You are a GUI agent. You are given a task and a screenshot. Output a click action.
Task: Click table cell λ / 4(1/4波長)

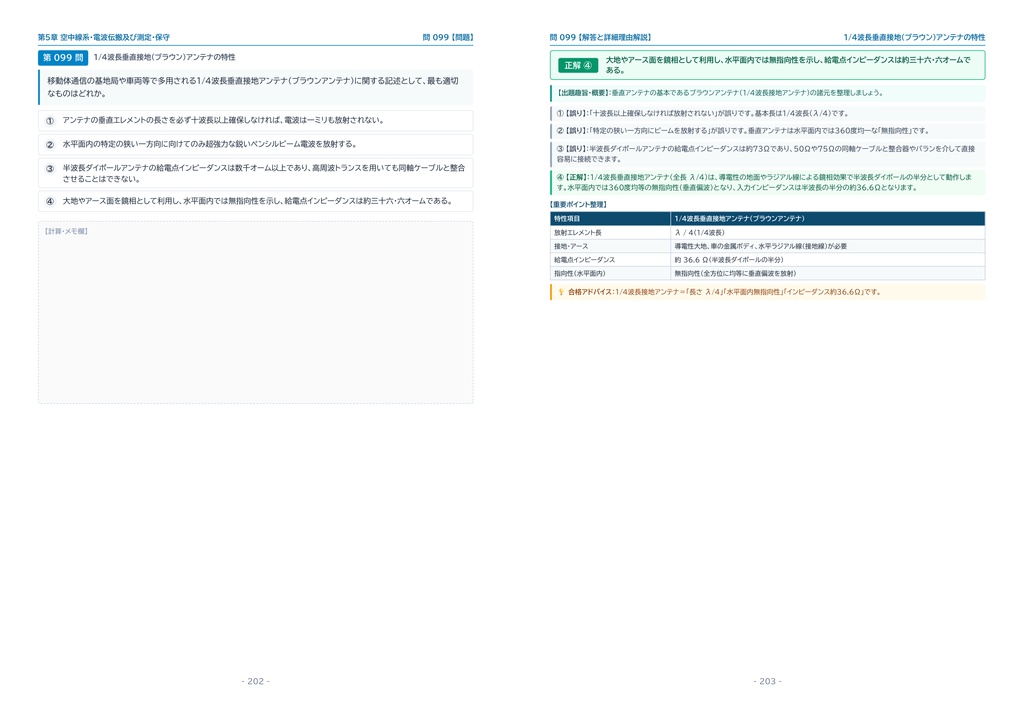[x=827, y=232]
